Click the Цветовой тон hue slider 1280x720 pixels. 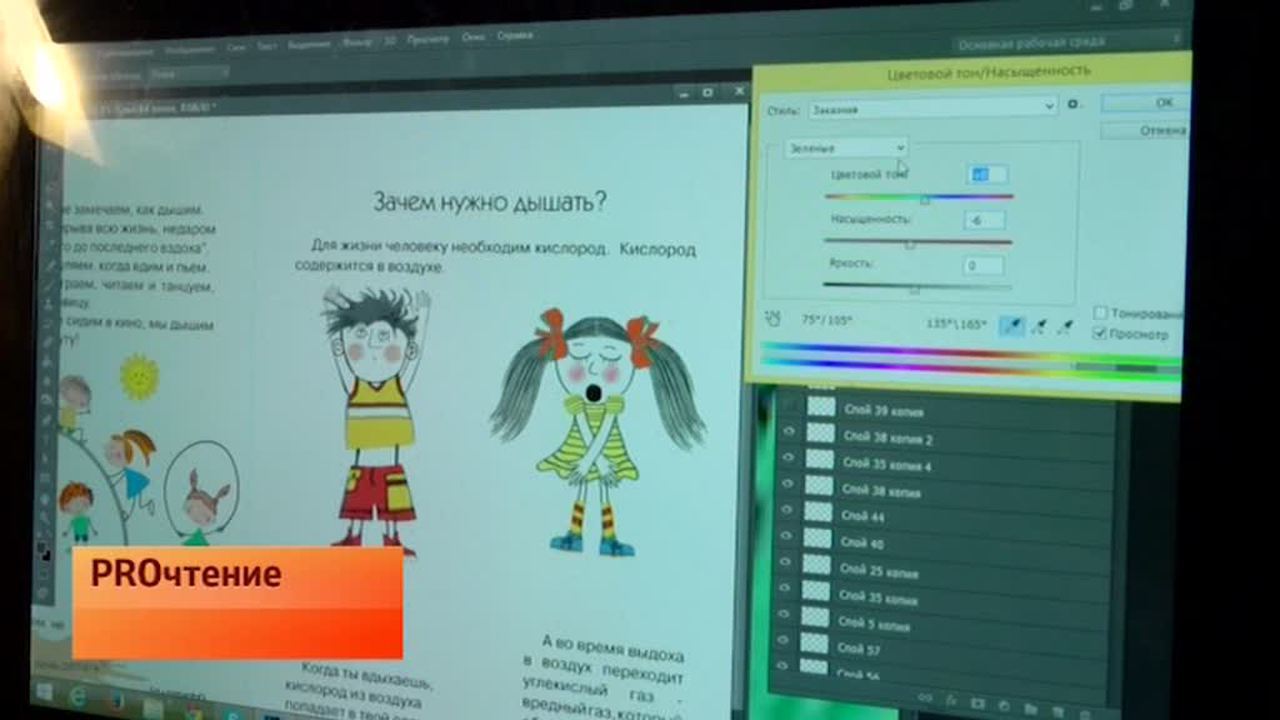pos(919,198)
